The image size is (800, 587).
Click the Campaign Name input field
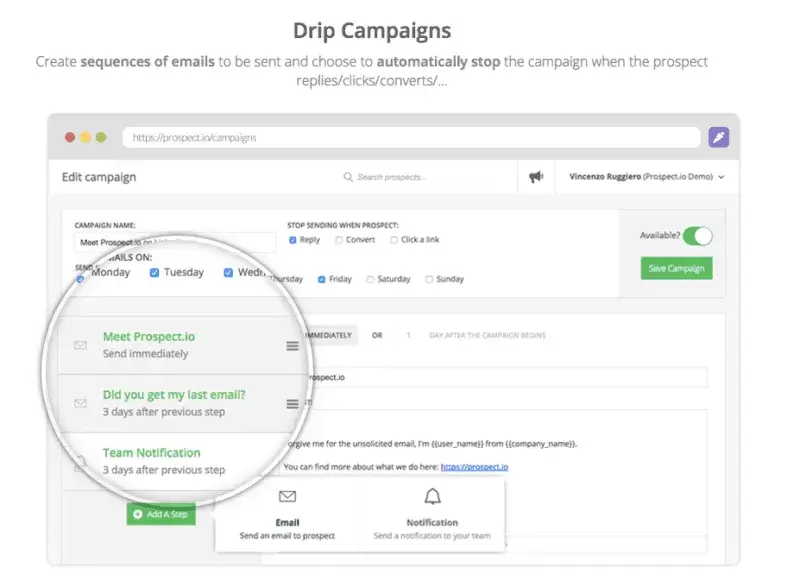pos(175,242)
